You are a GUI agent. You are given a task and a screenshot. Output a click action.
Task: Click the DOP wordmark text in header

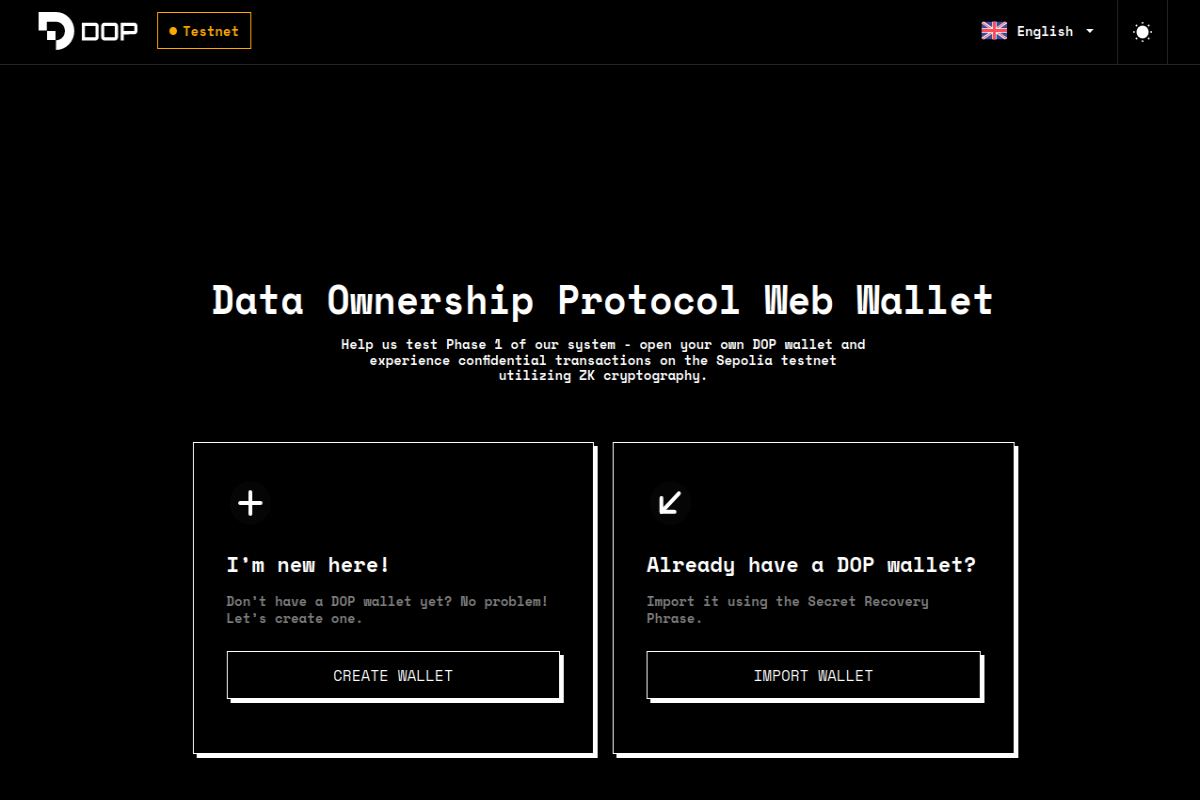pos(110,31)
